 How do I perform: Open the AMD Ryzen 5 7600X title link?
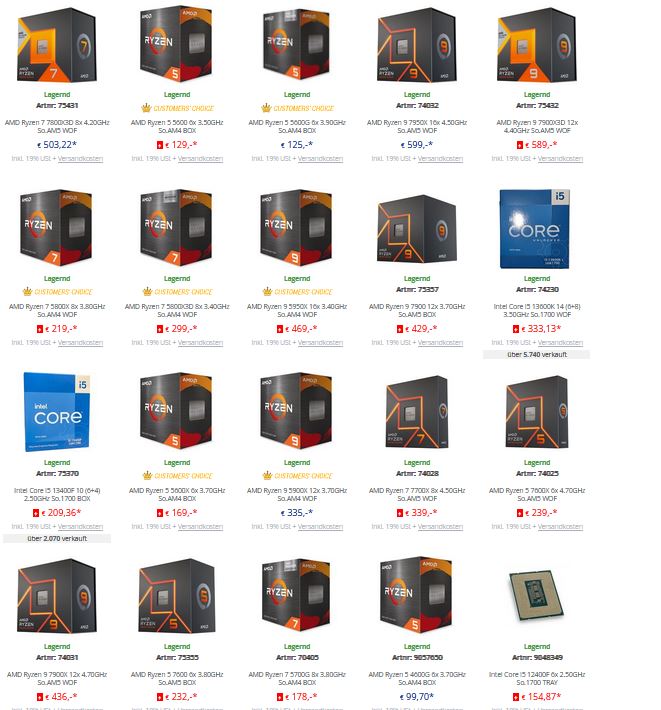pyautogui.click(x=537, y=494)
